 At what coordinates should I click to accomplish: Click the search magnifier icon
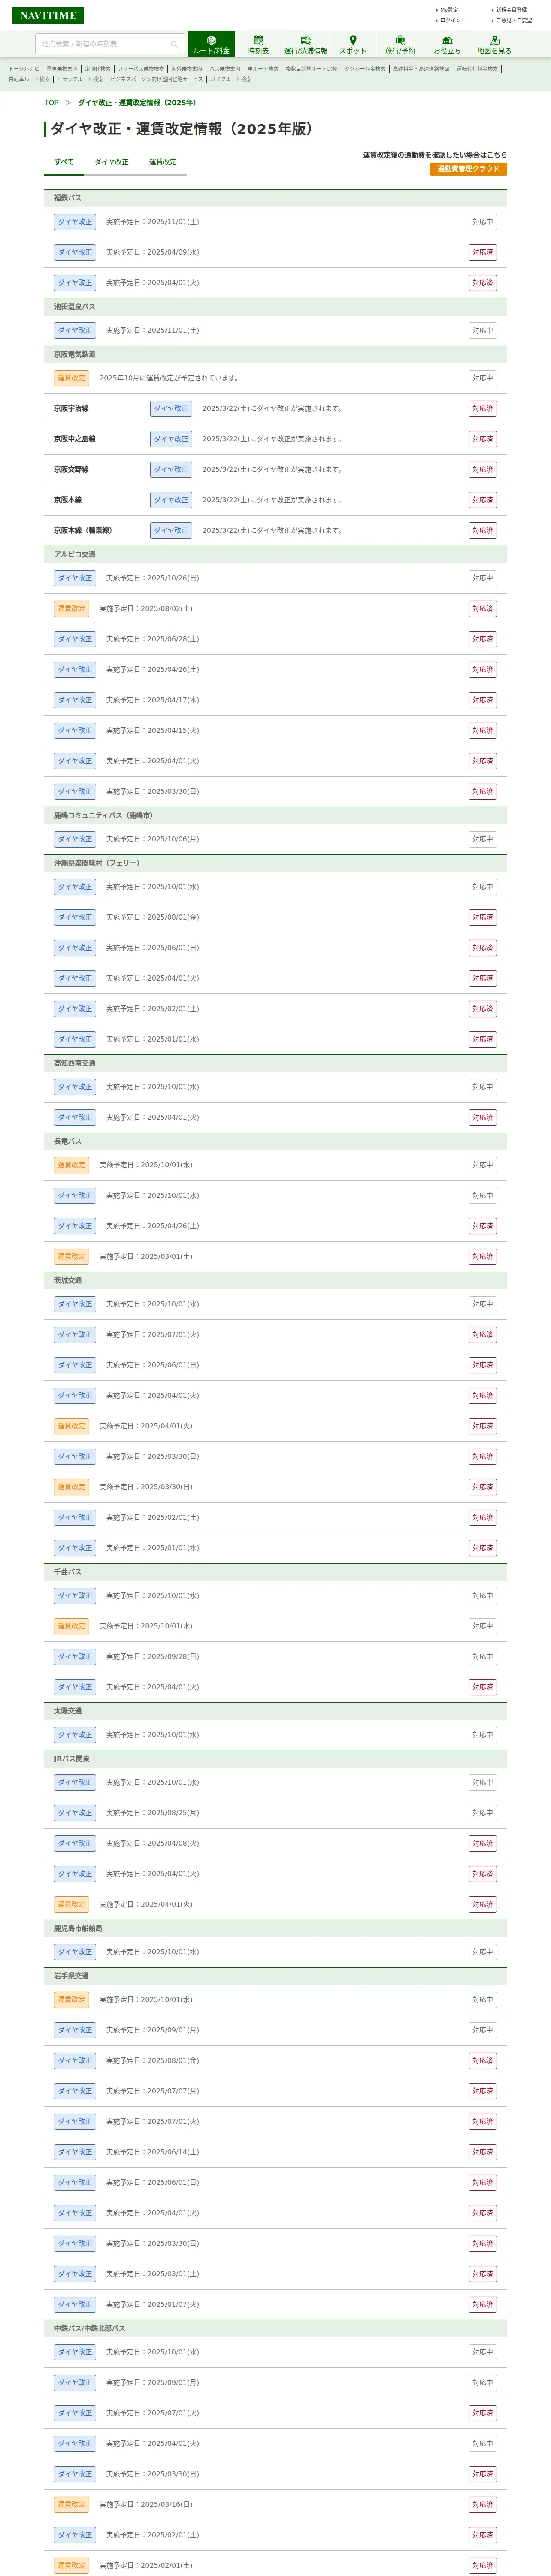pyautogui.click(x=174, y=44)
